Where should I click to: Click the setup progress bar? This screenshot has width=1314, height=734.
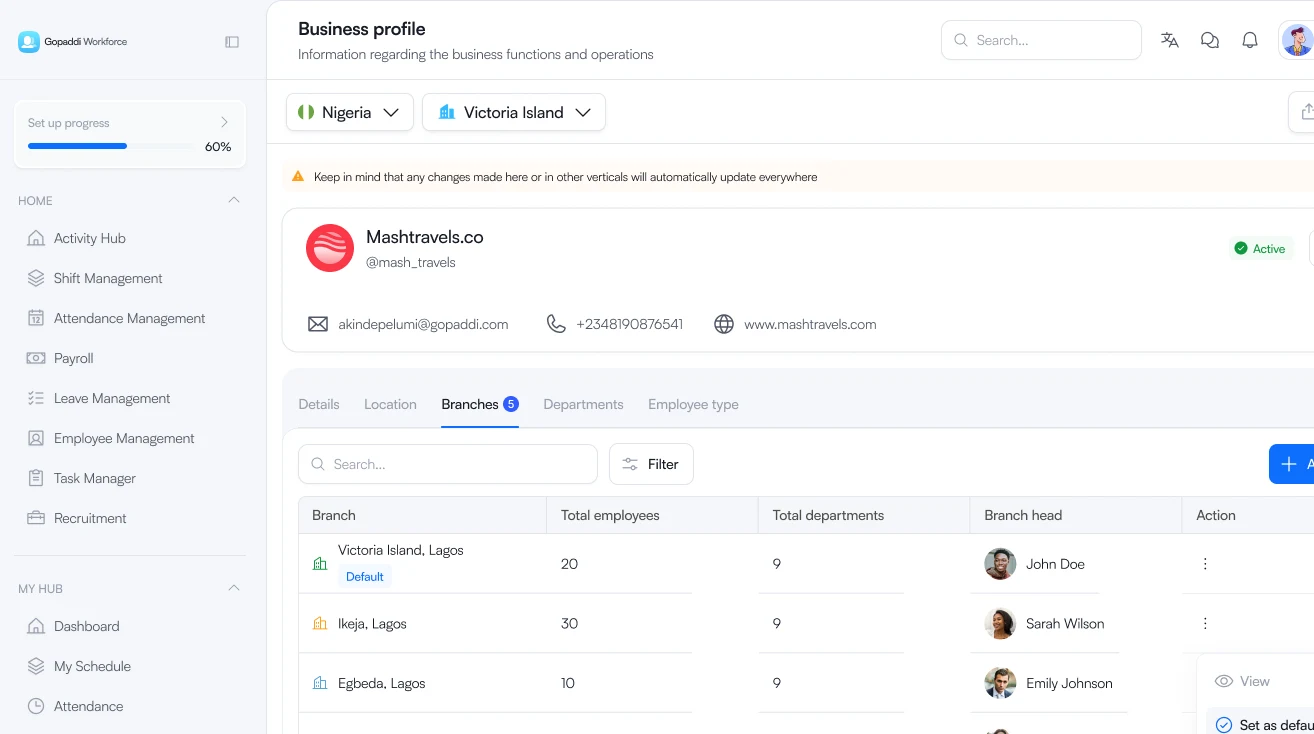(x=111, y=146)
